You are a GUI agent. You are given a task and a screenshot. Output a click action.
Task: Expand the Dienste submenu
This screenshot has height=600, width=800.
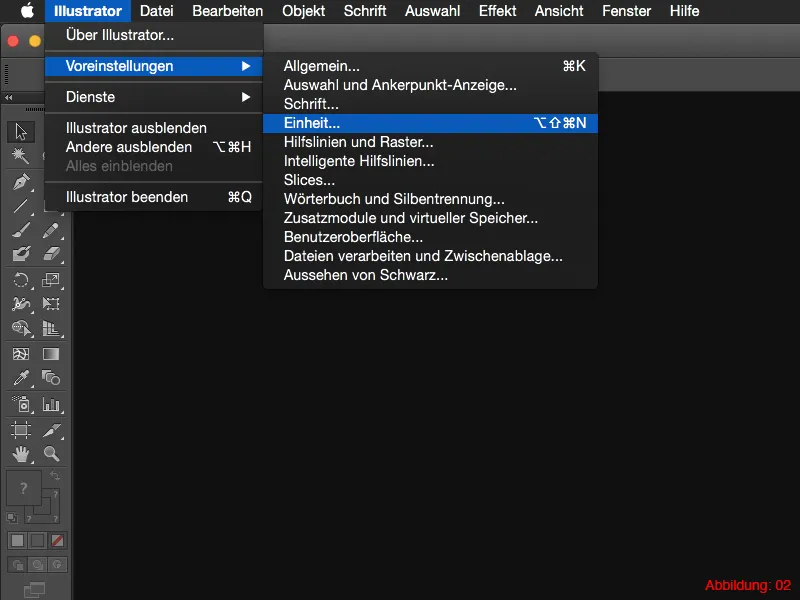point(154,97)
